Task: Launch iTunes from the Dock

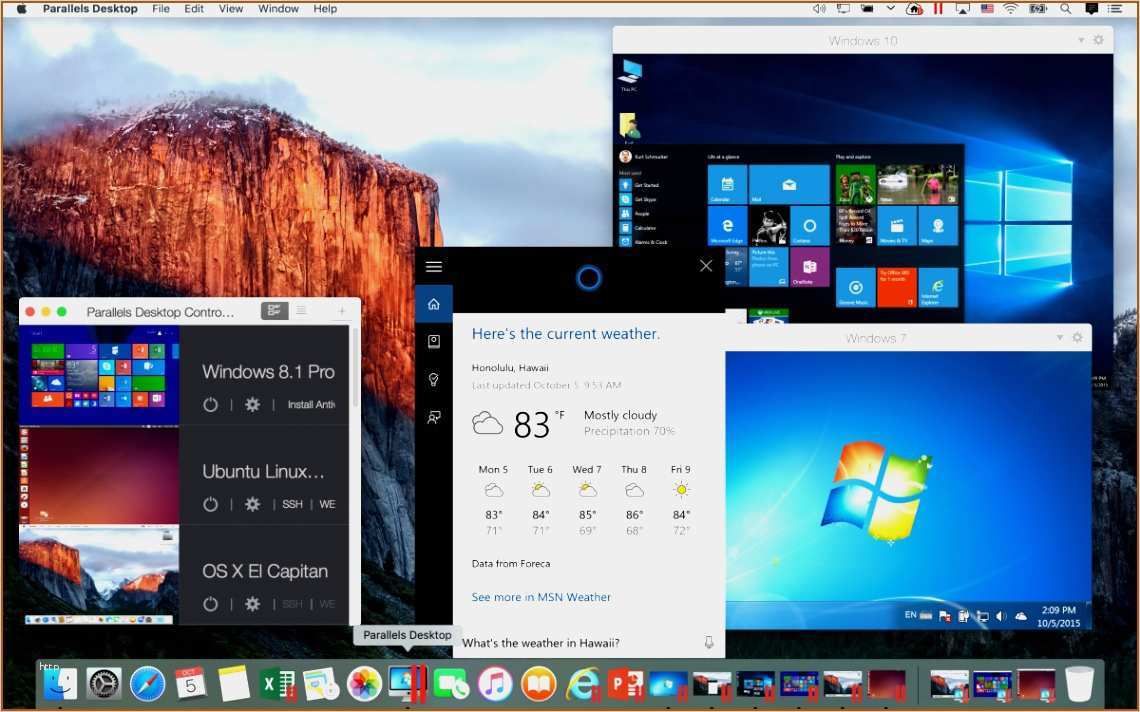Action: tap(495, 684)
